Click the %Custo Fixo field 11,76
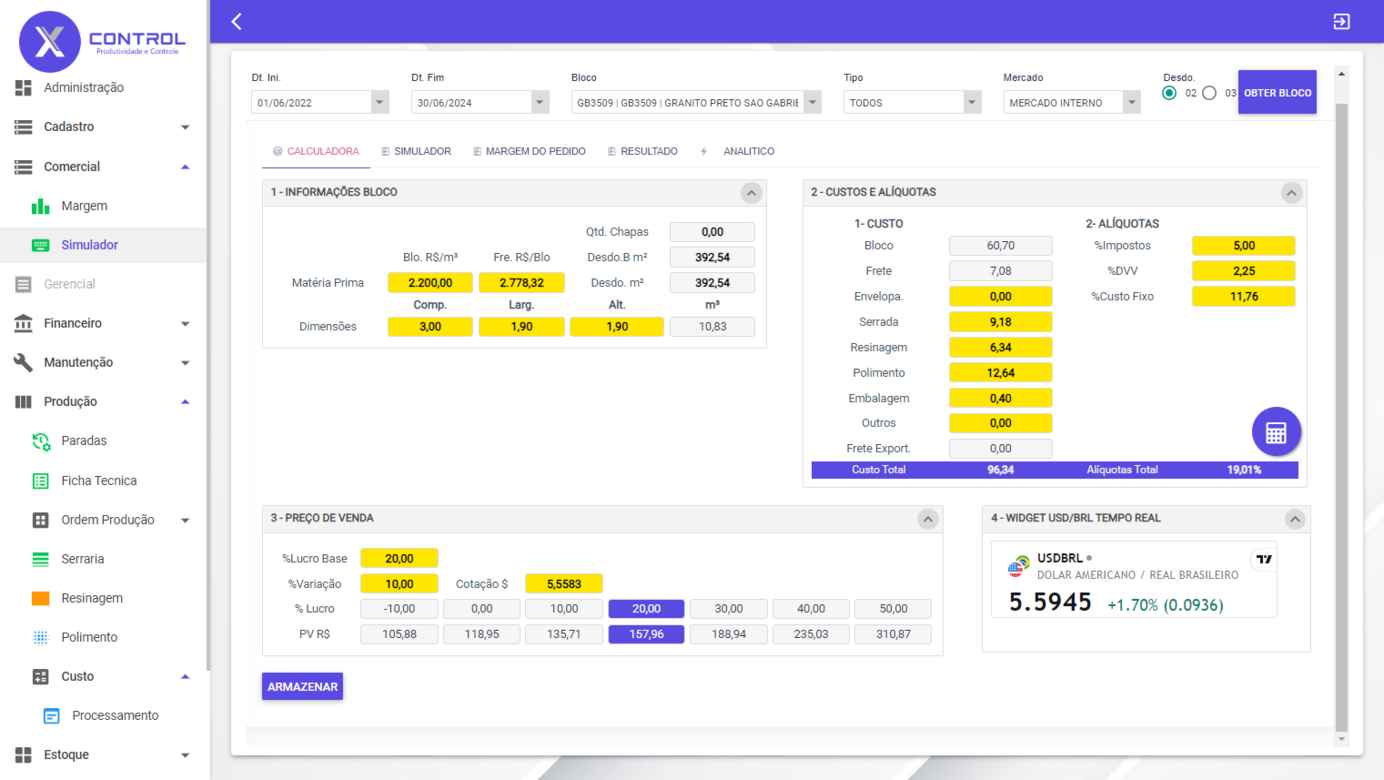Viewport: 1384px width, 780px height. pos(1243,296)
